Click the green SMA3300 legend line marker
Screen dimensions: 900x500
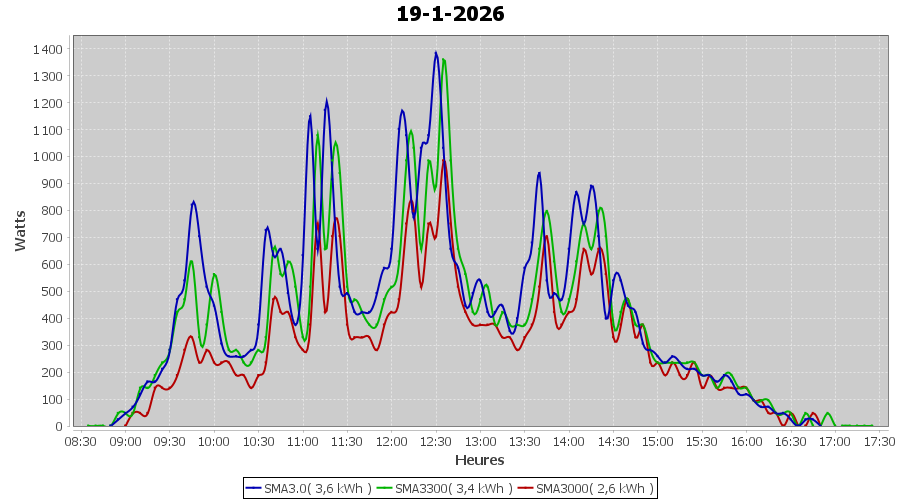click(x=385, y=488)
